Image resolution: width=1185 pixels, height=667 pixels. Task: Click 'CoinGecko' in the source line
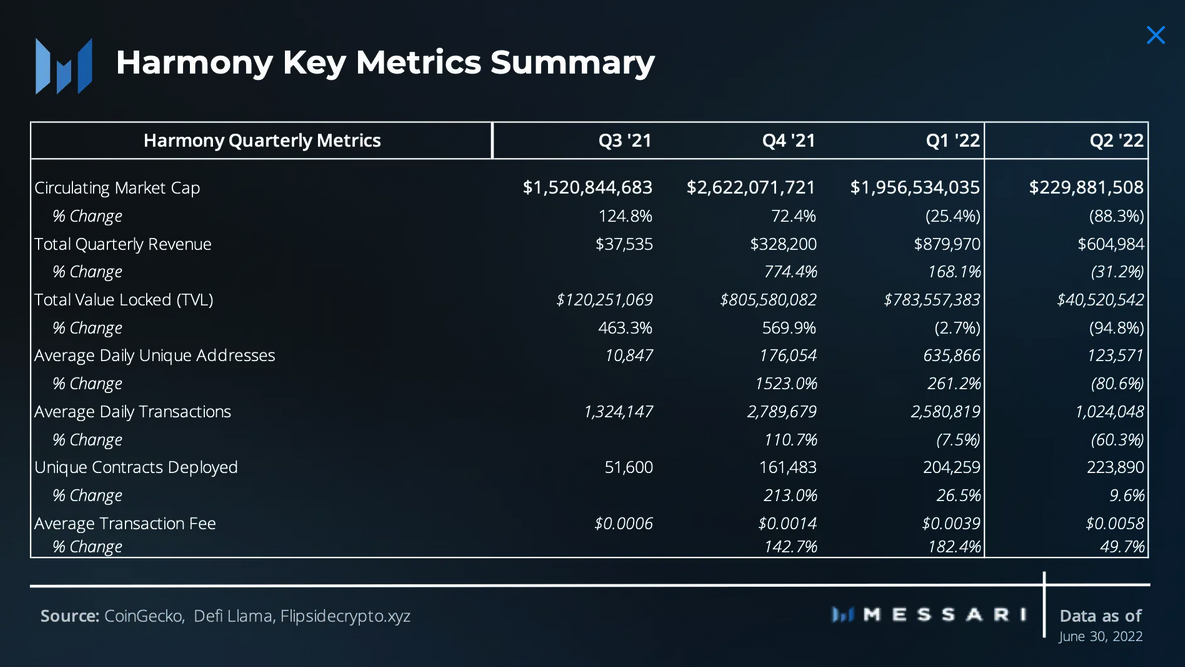pyautogui.click(x=144, y=616)
